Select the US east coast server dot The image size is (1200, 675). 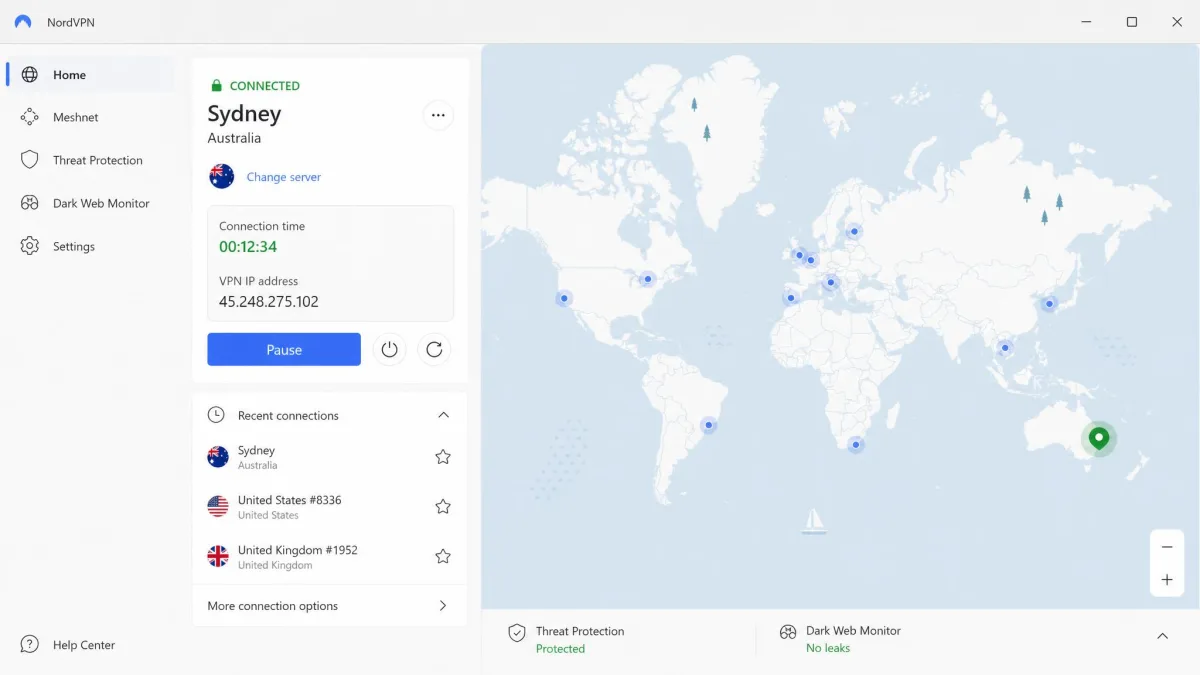click(648, 279)
